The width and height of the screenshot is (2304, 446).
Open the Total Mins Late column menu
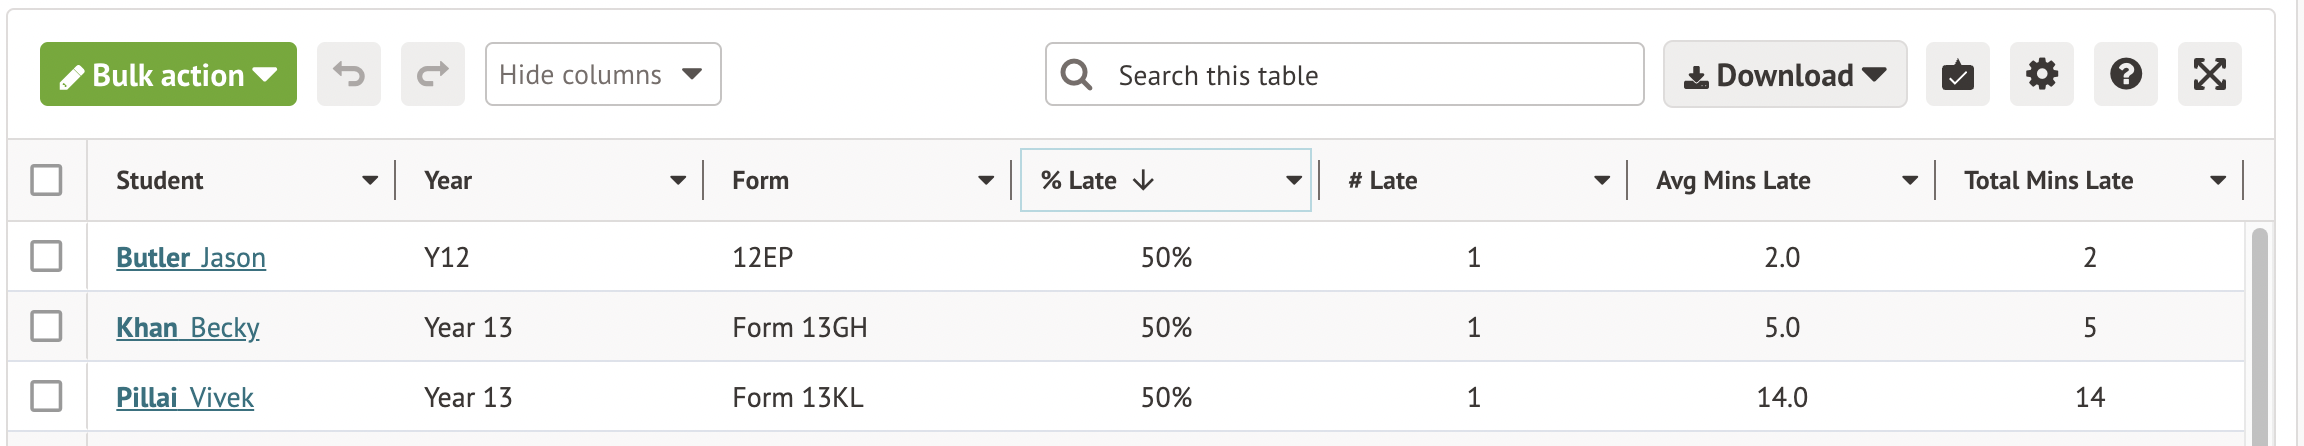[2218, 181]
